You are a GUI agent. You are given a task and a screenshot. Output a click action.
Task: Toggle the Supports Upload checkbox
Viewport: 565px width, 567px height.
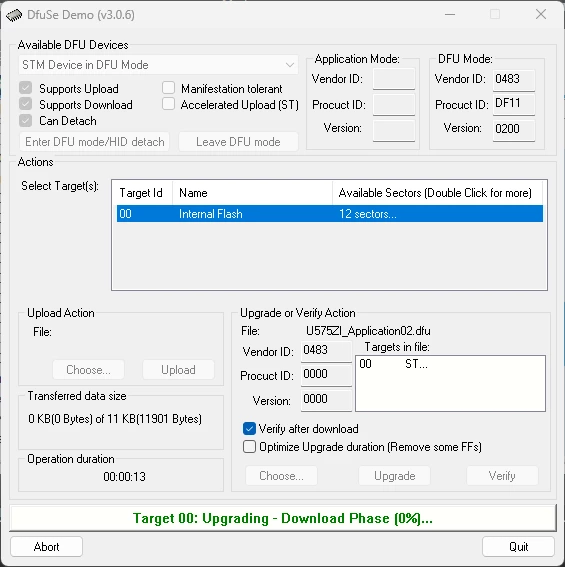pos(26,88)
